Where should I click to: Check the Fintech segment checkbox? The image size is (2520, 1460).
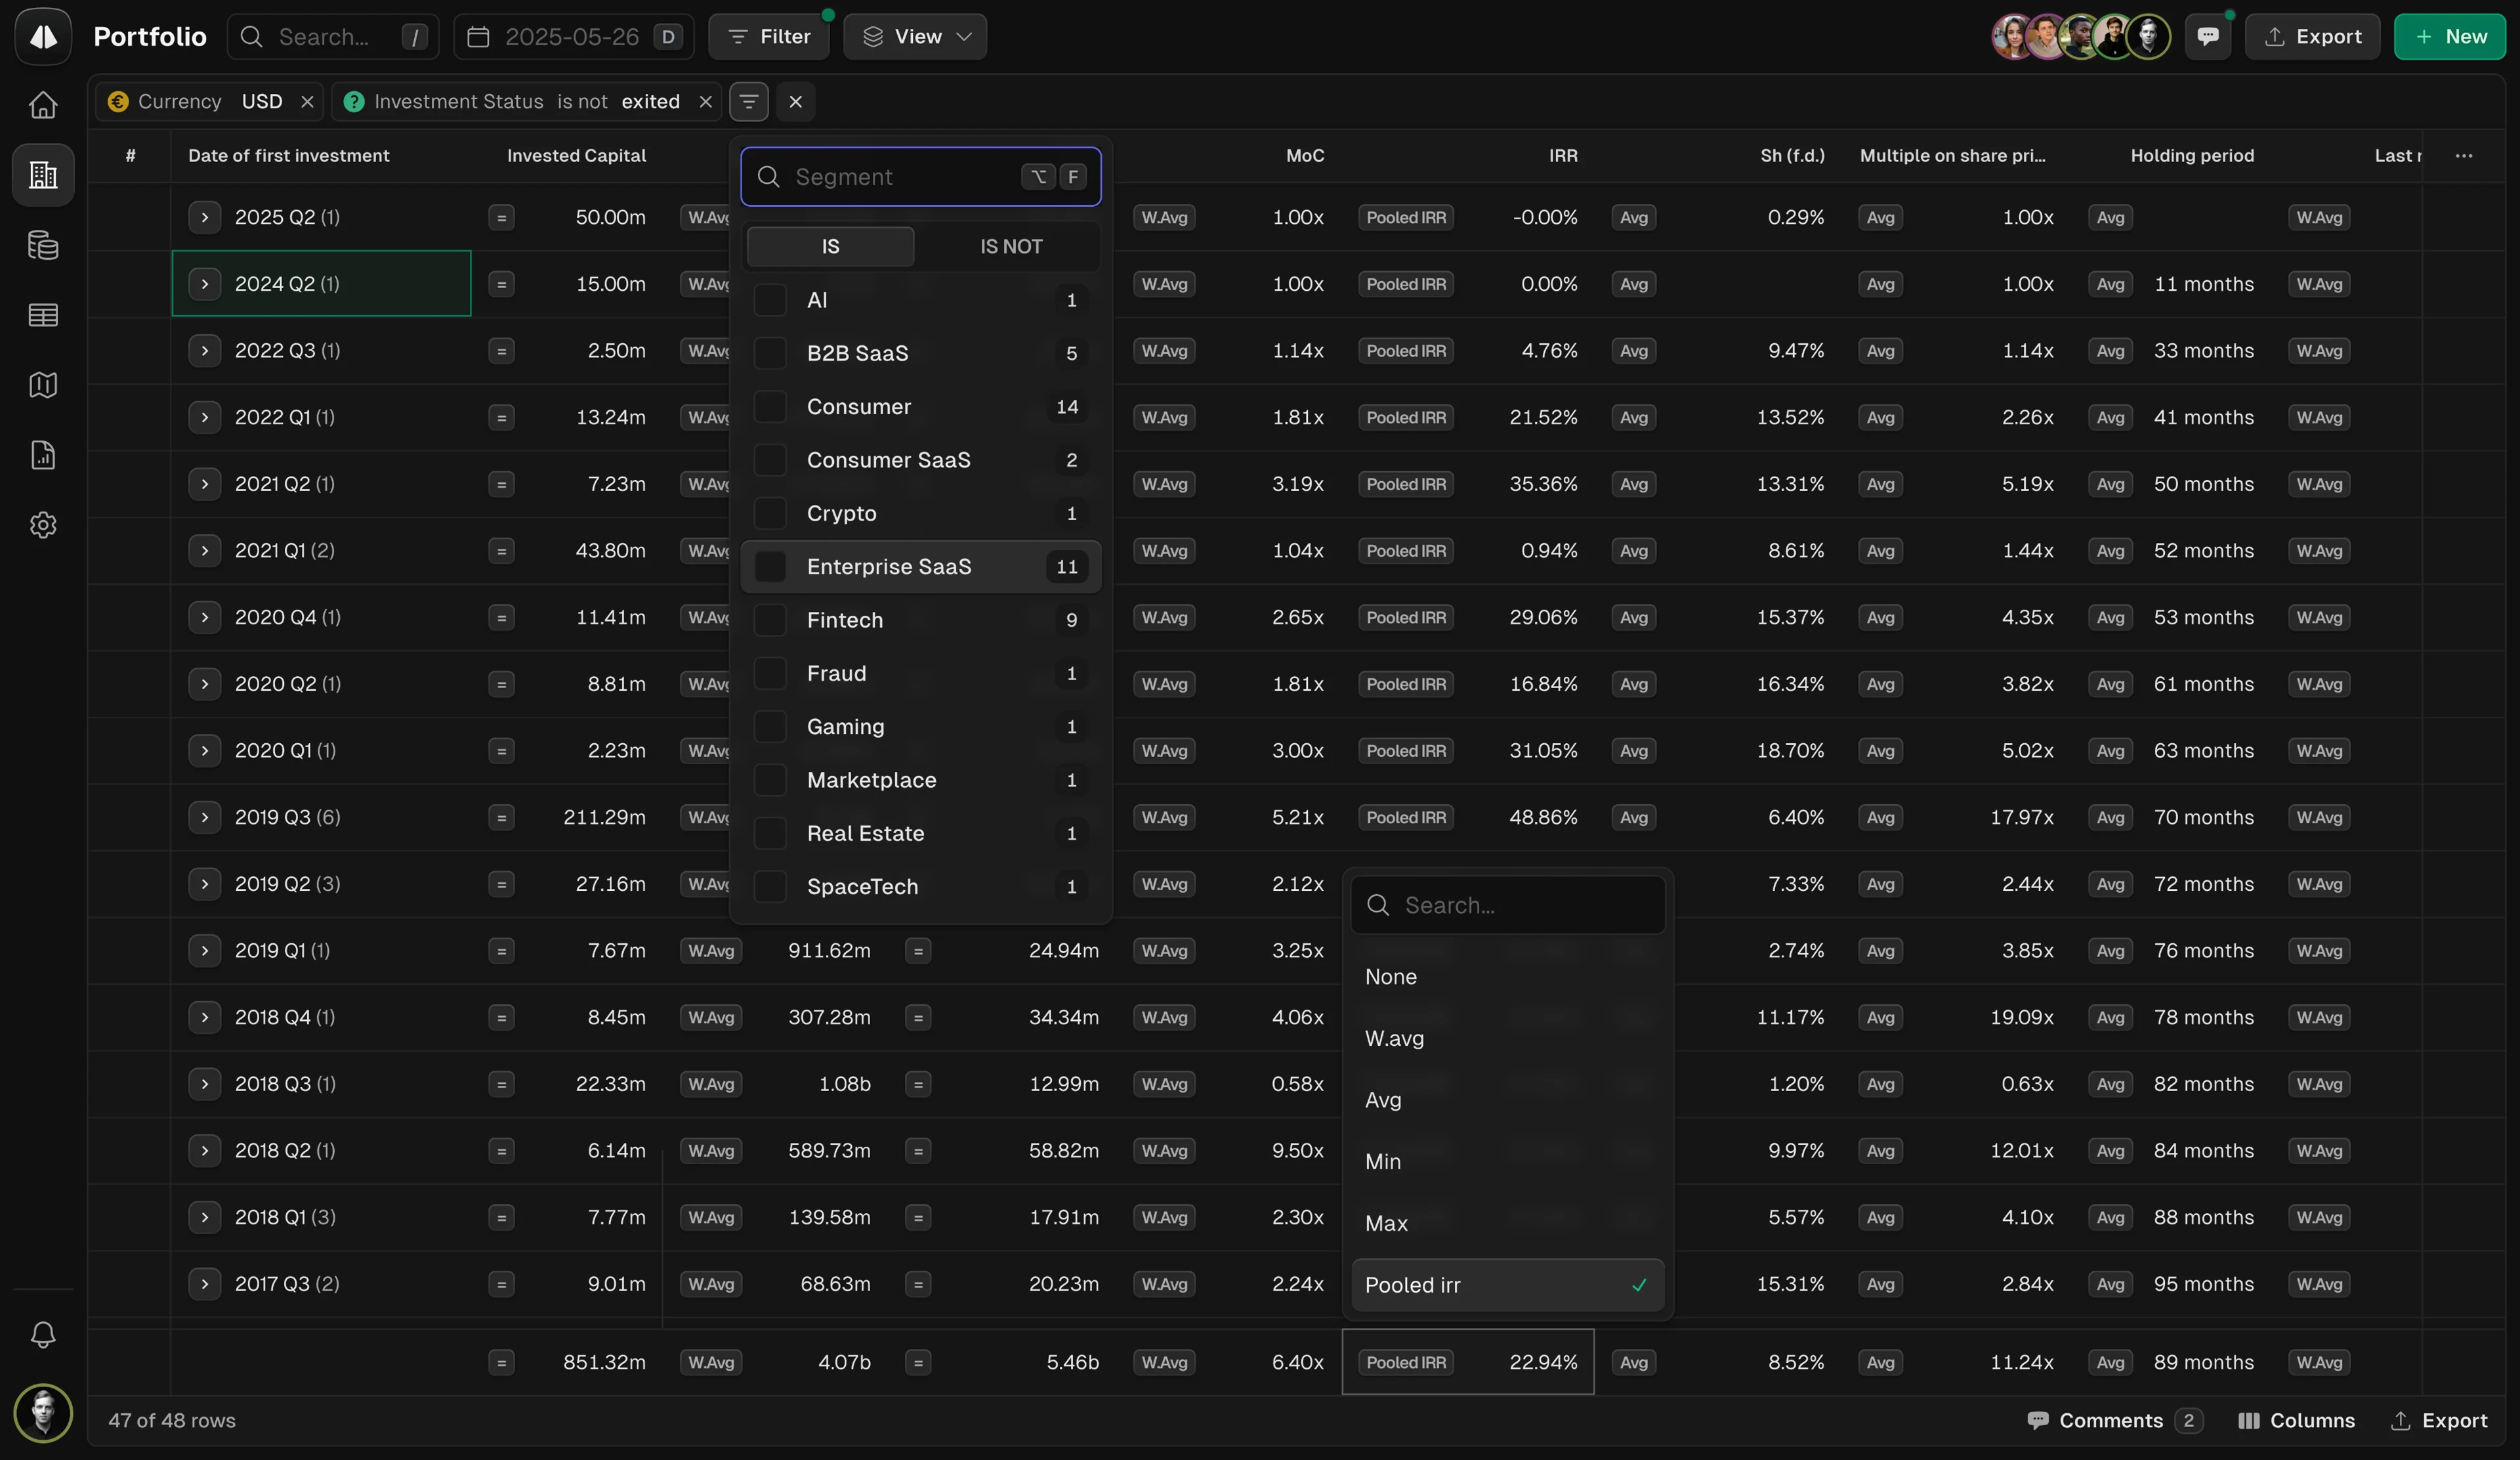coord(770,620)
